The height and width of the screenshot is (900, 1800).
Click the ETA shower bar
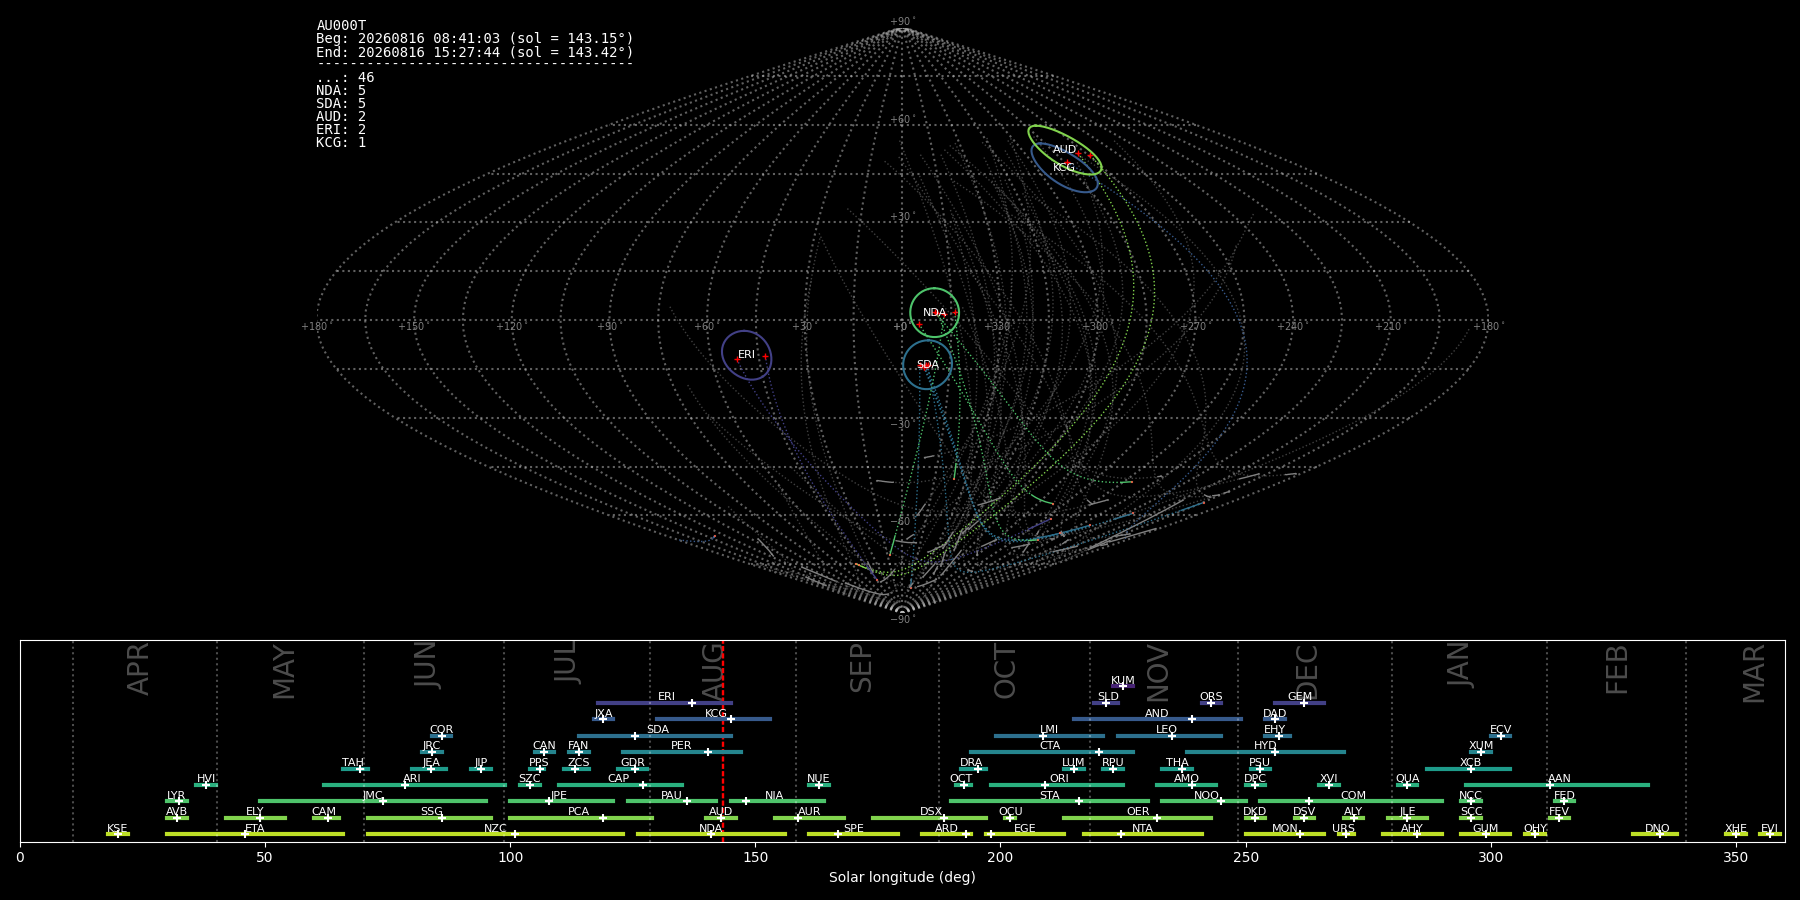click(x=255, y=834)
